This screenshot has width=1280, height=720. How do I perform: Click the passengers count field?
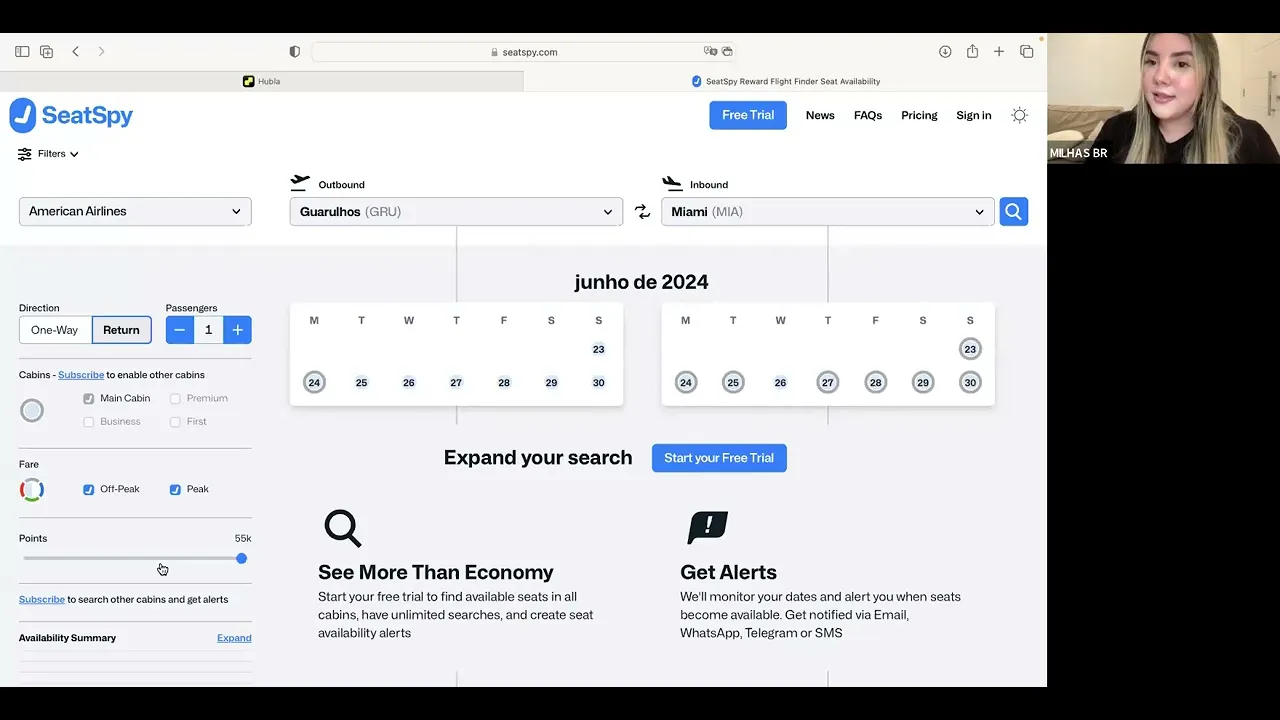[208, 330]
